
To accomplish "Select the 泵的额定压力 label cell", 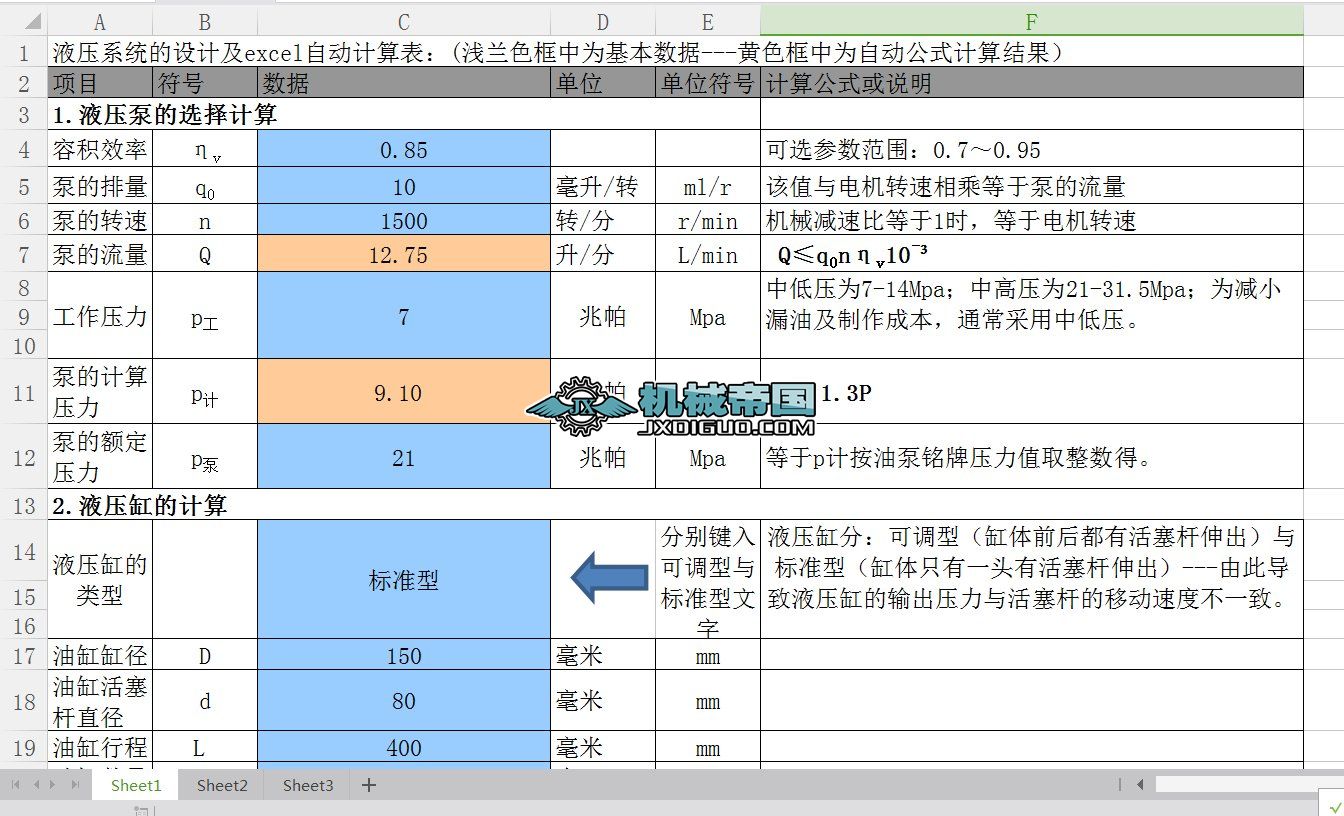I will coord(99,457).
